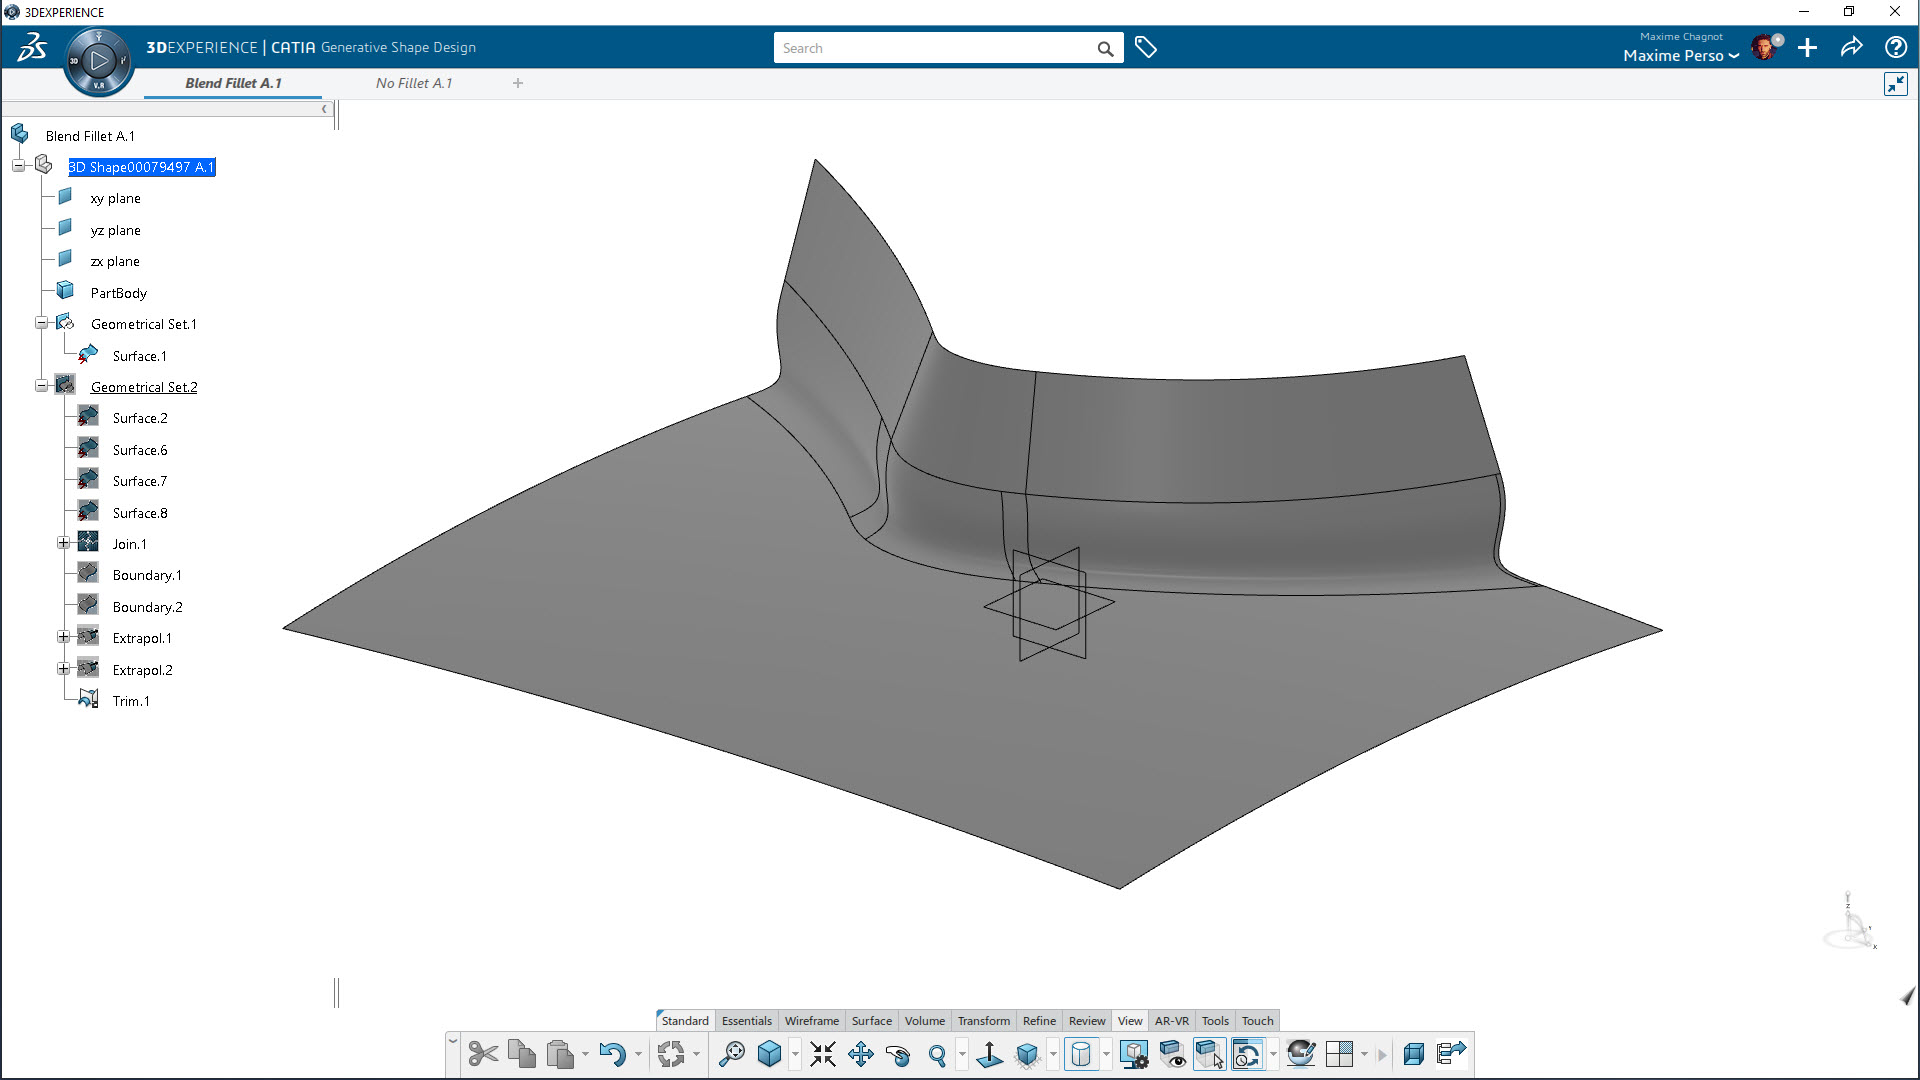The image size is (1920, 1080).
Task: Click the Undo arrow icon
Action: [x=611, y=1054]
